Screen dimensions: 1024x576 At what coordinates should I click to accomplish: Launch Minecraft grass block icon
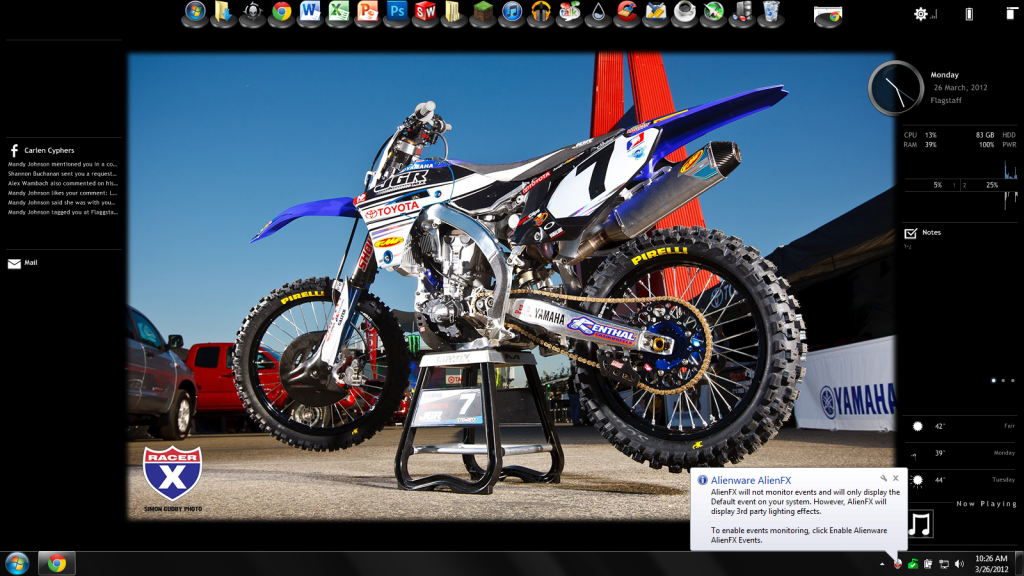[483, 12]
